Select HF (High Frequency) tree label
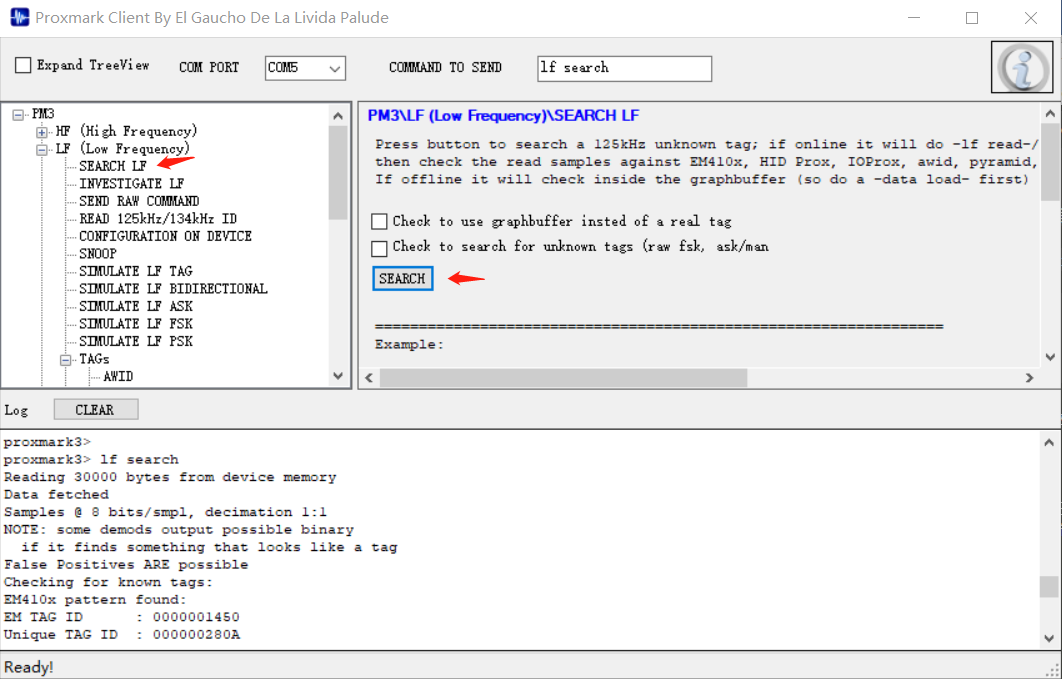Viewport: 1062px width, 679px height. coord(126,131)
